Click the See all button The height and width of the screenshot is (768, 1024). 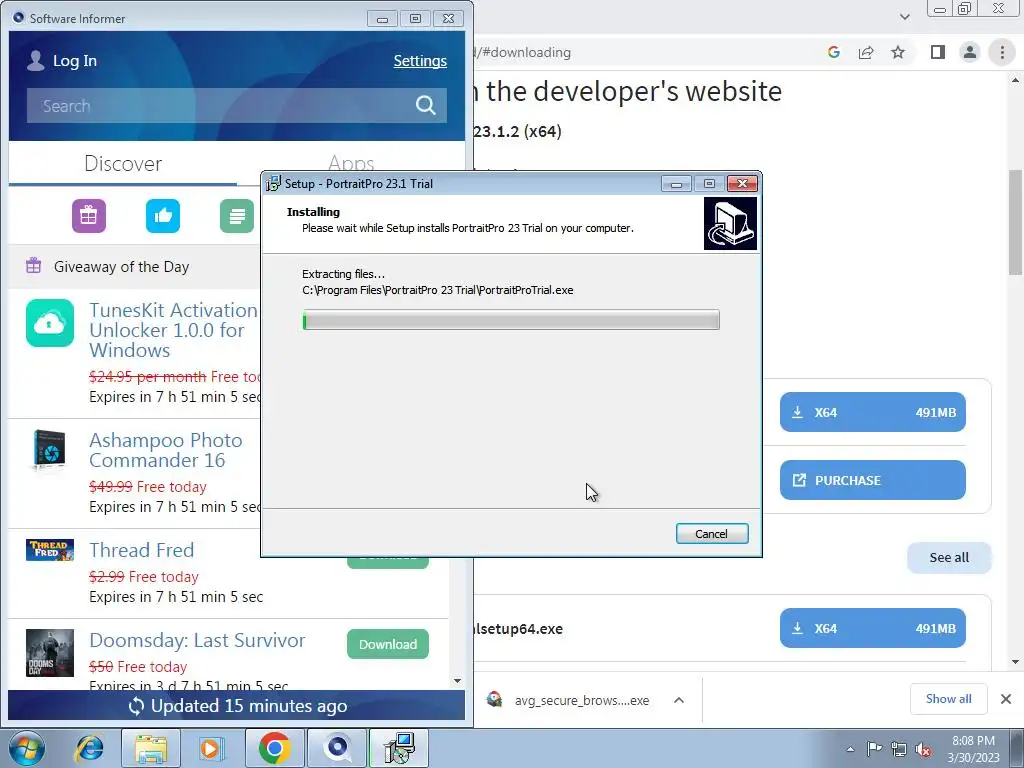point(948,558)
